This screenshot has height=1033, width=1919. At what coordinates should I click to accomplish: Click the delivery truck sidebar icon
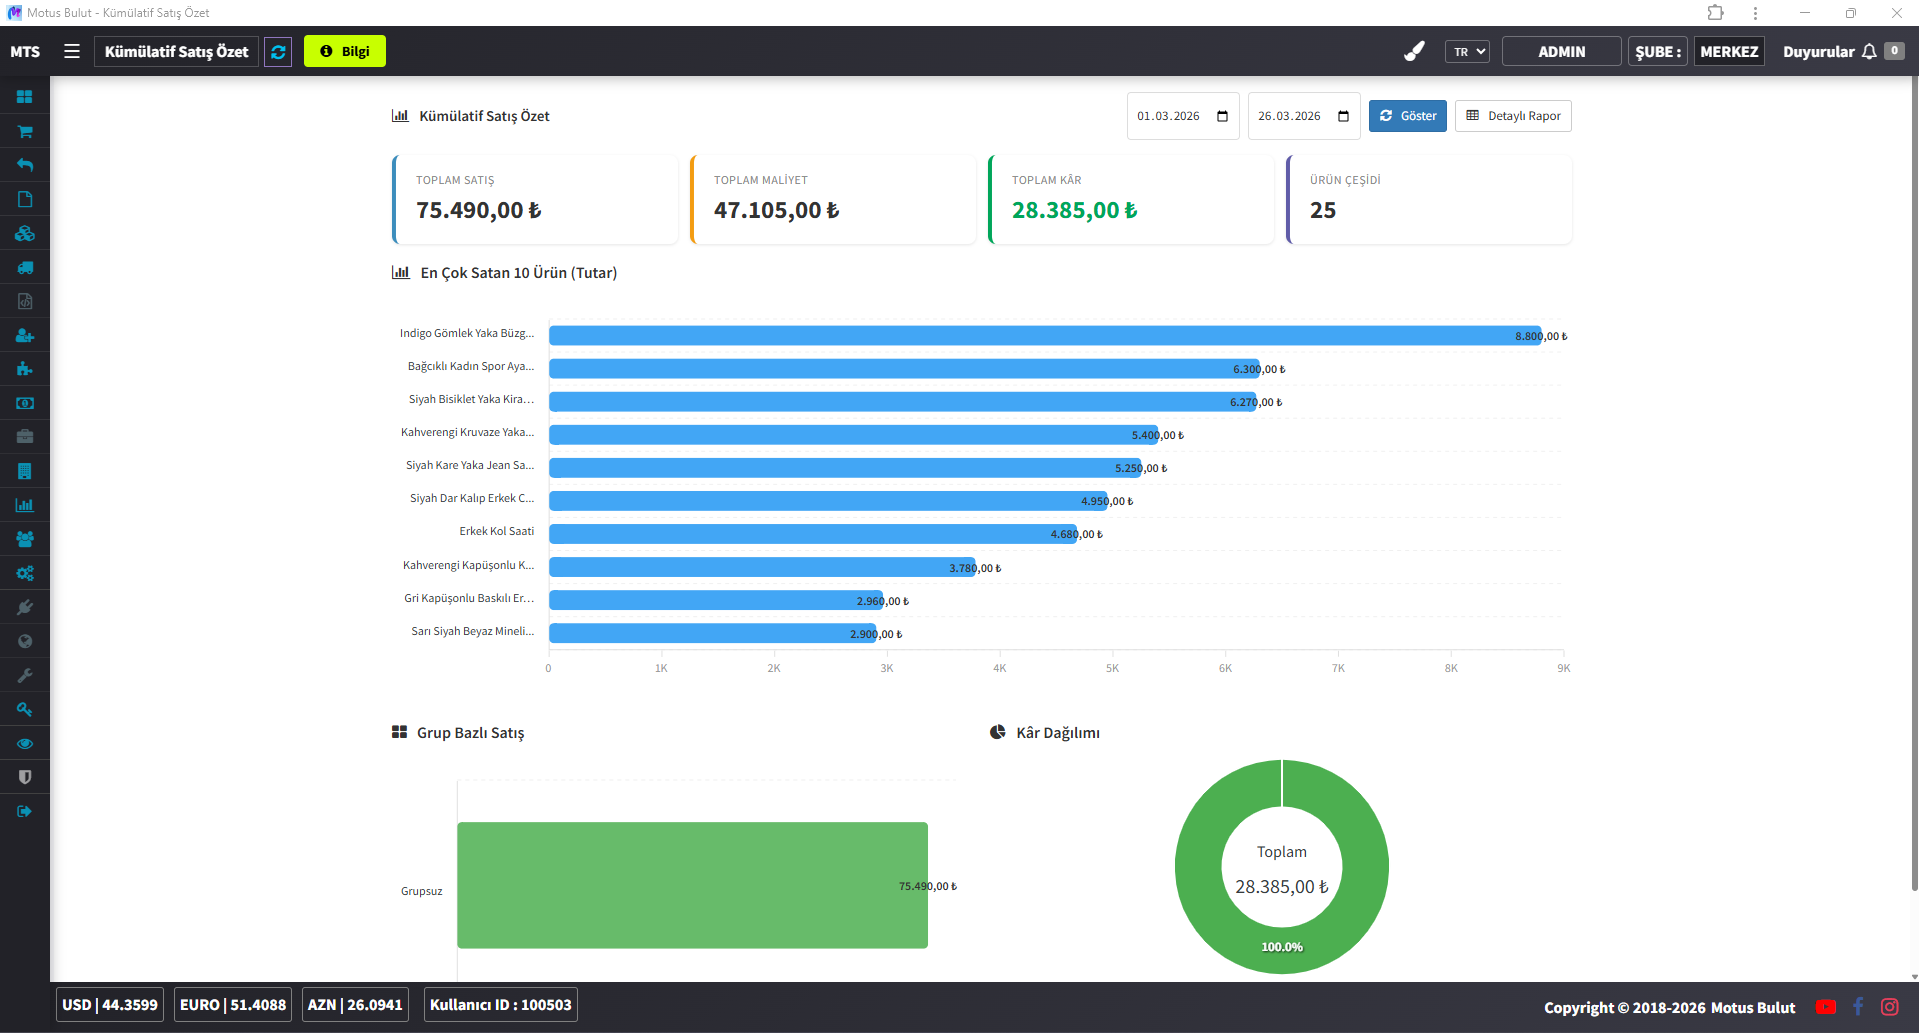25,267
